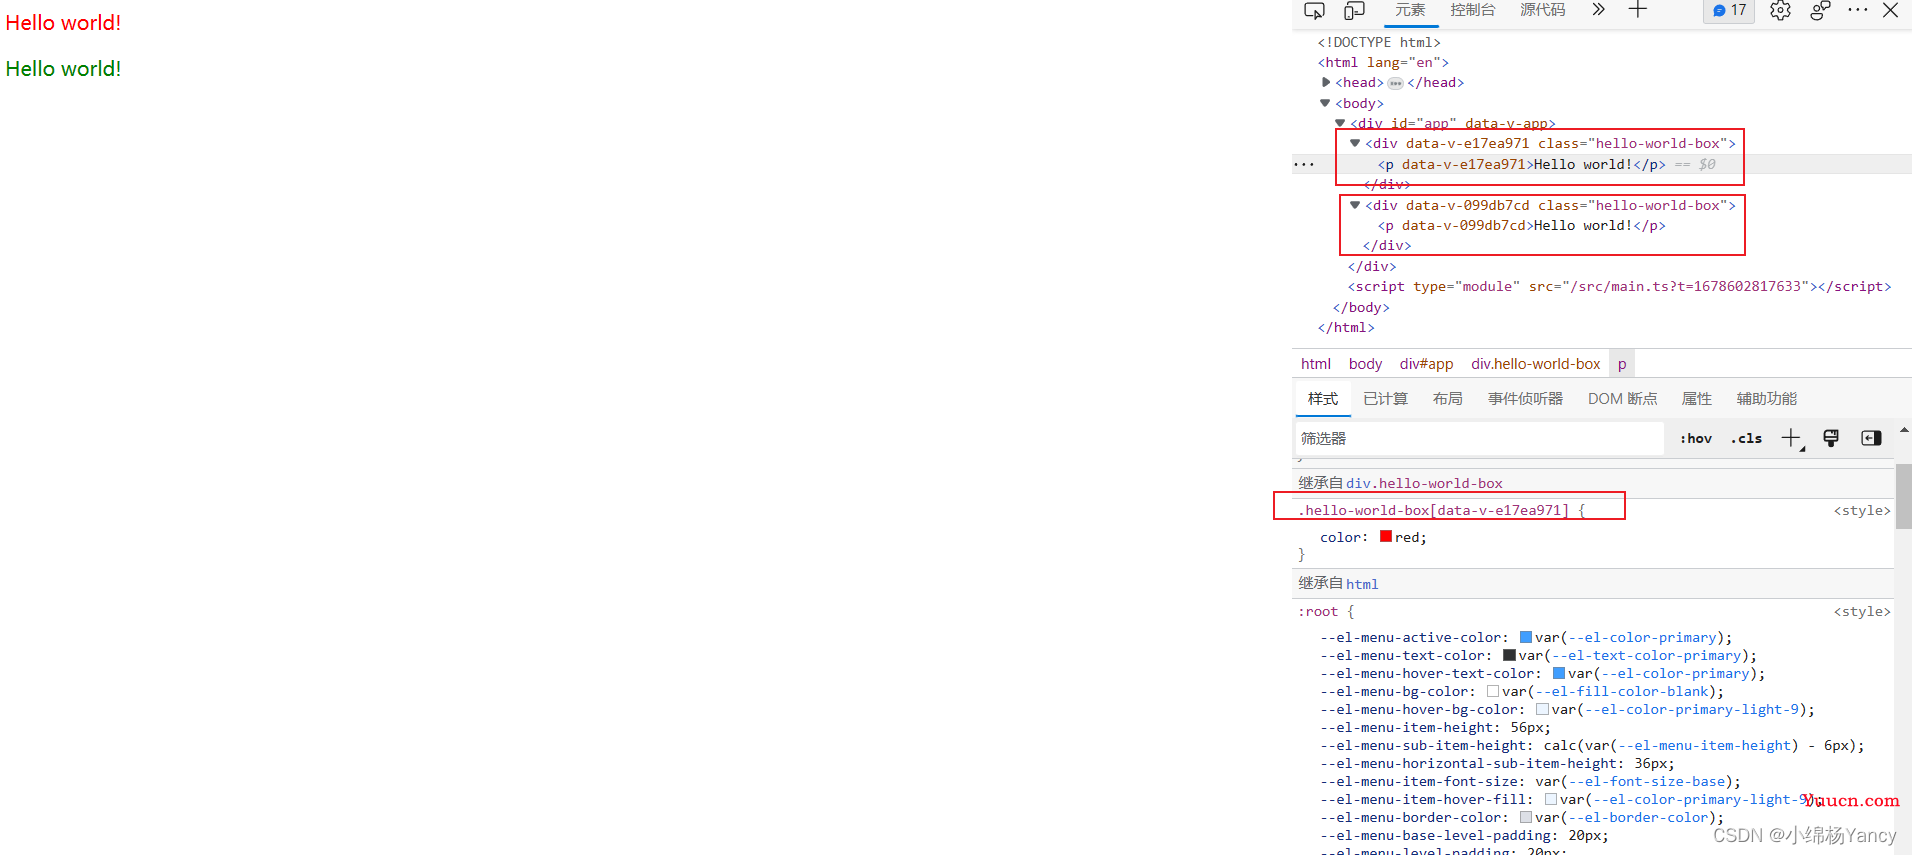Follow the 继承自 div.hello-world-box link
Viewport: 1912px width, 855px height.
coord(1424,483)
